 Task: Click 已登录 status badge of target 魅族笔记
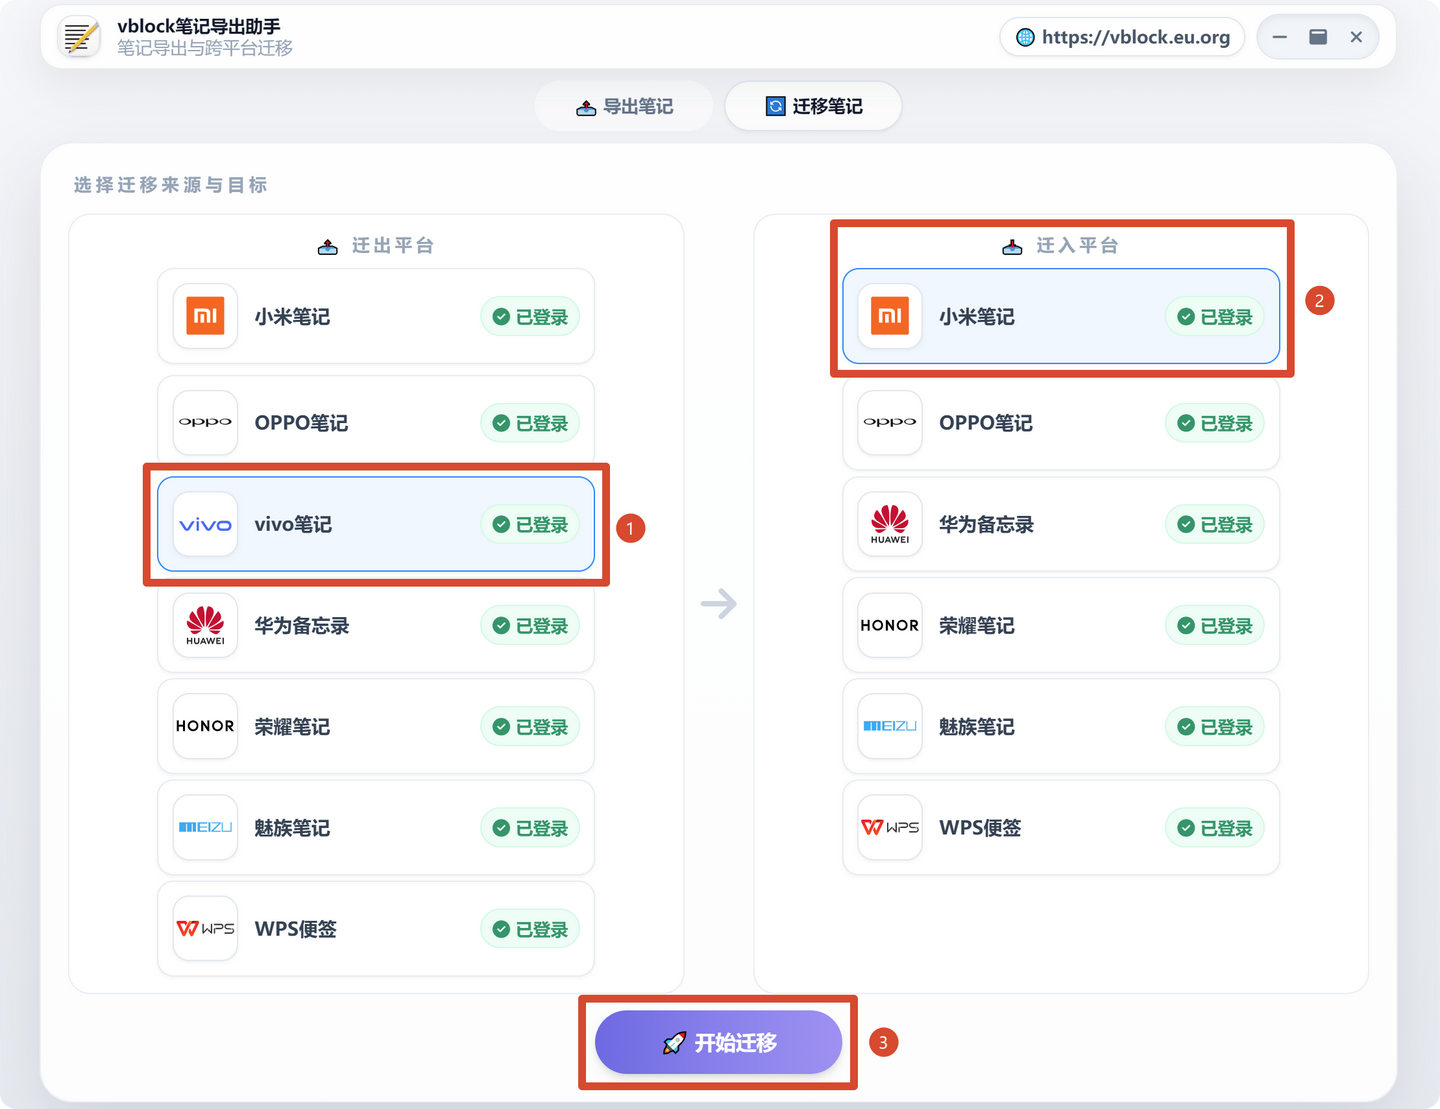pos(1215,727)
